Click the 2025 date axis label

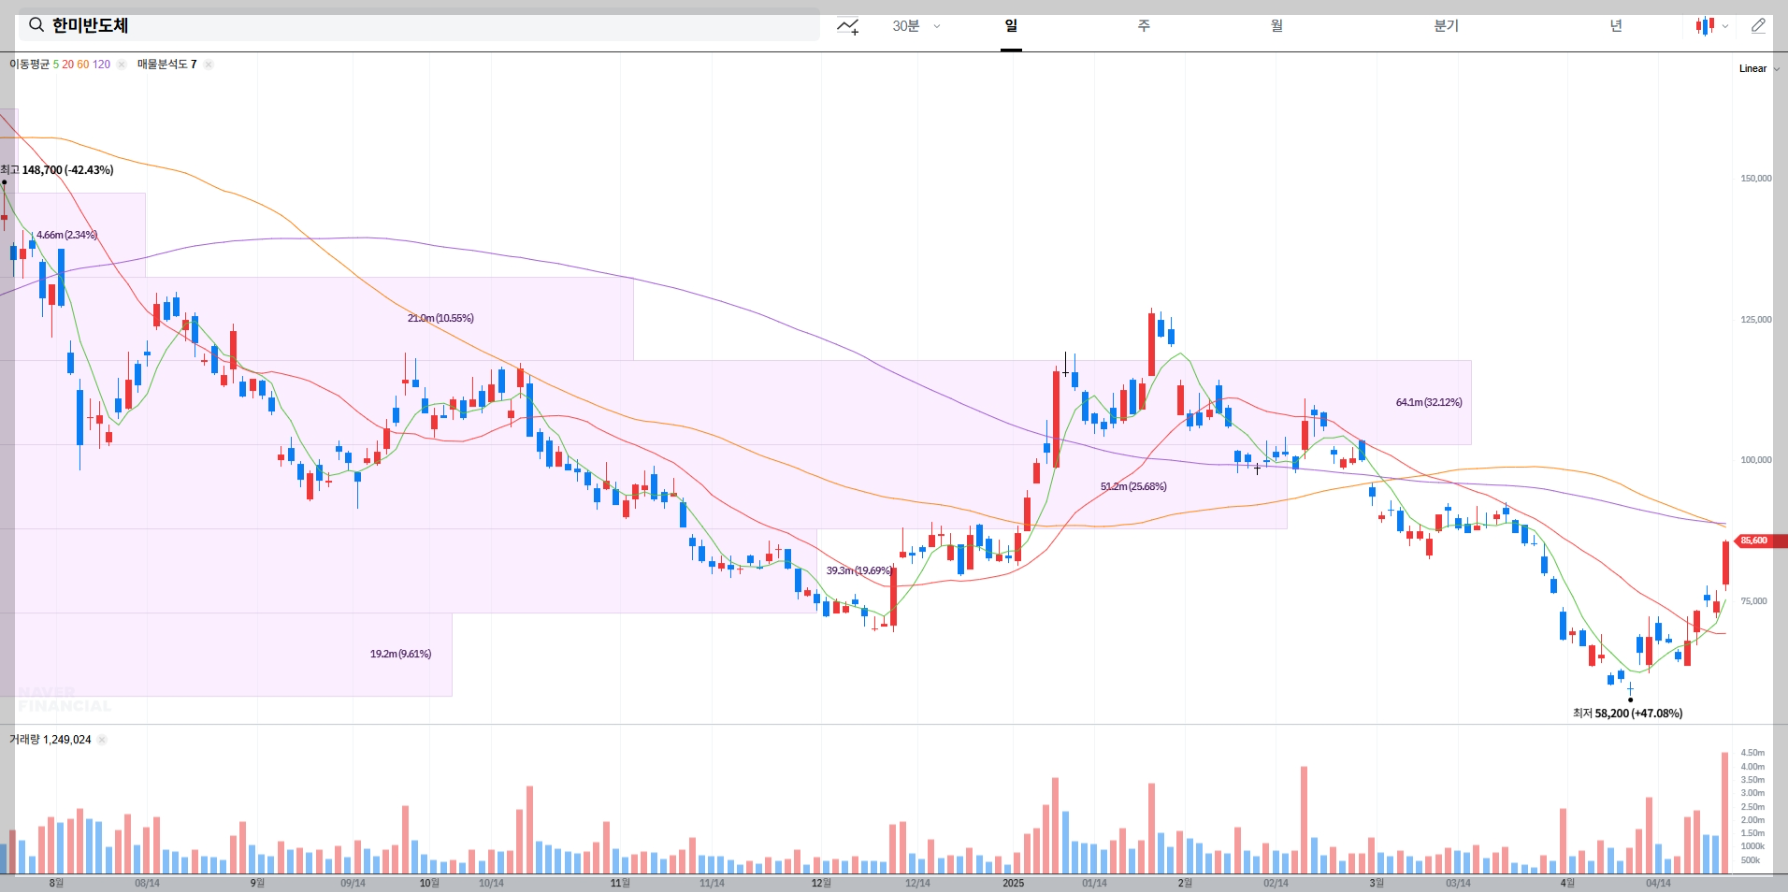[1013, 883]
